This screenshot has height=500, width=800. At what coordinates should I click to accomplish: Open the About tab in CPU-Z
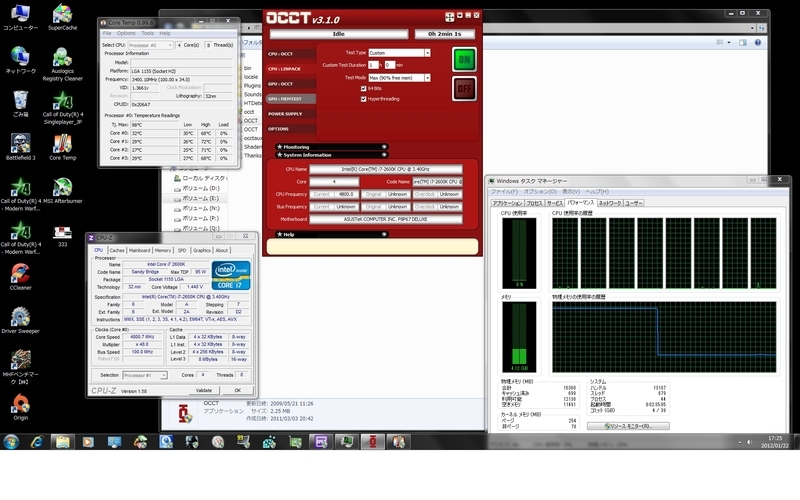221,251
